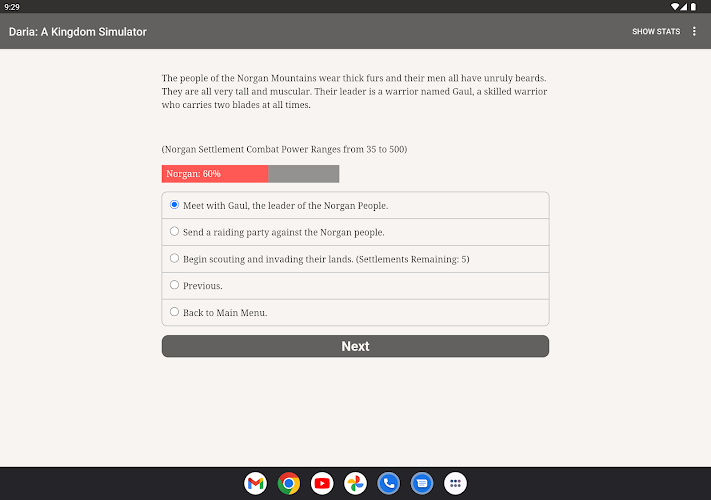Open Gmail from the dock

click(255, 483)
